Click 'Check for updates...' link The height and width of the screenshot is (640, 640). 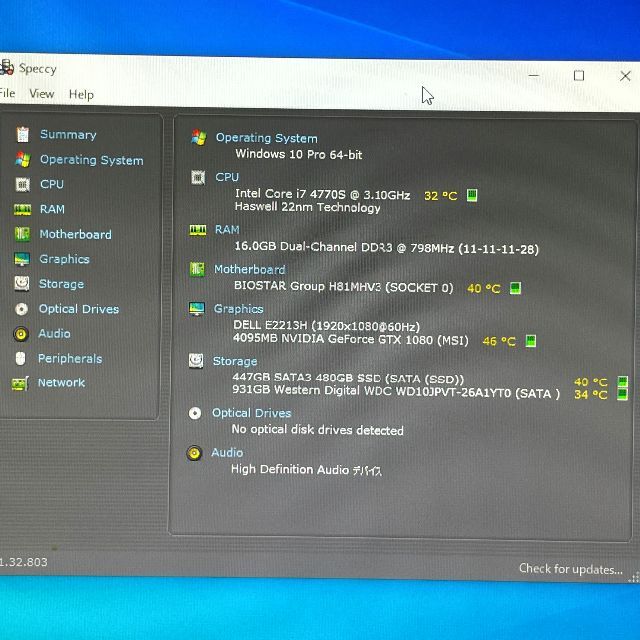click(571, 569)
